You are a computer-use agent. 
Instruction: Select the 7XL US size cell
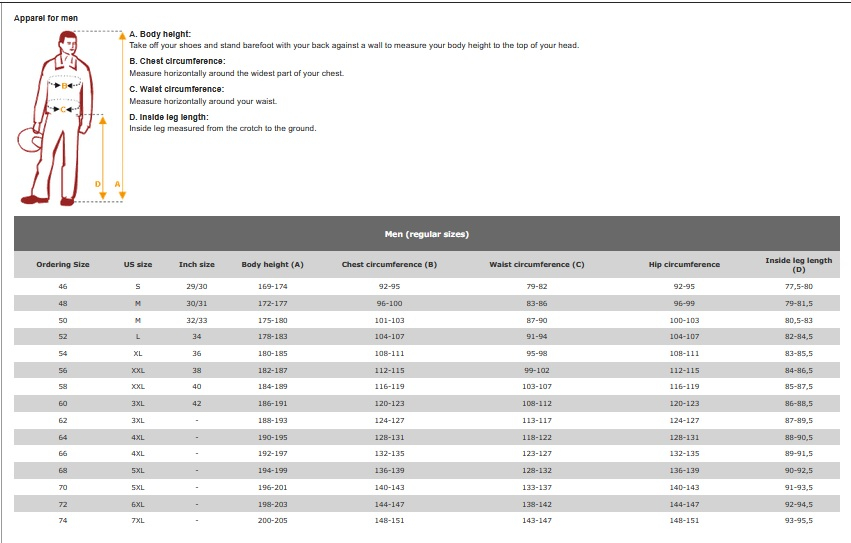click(x=138, y=520)
